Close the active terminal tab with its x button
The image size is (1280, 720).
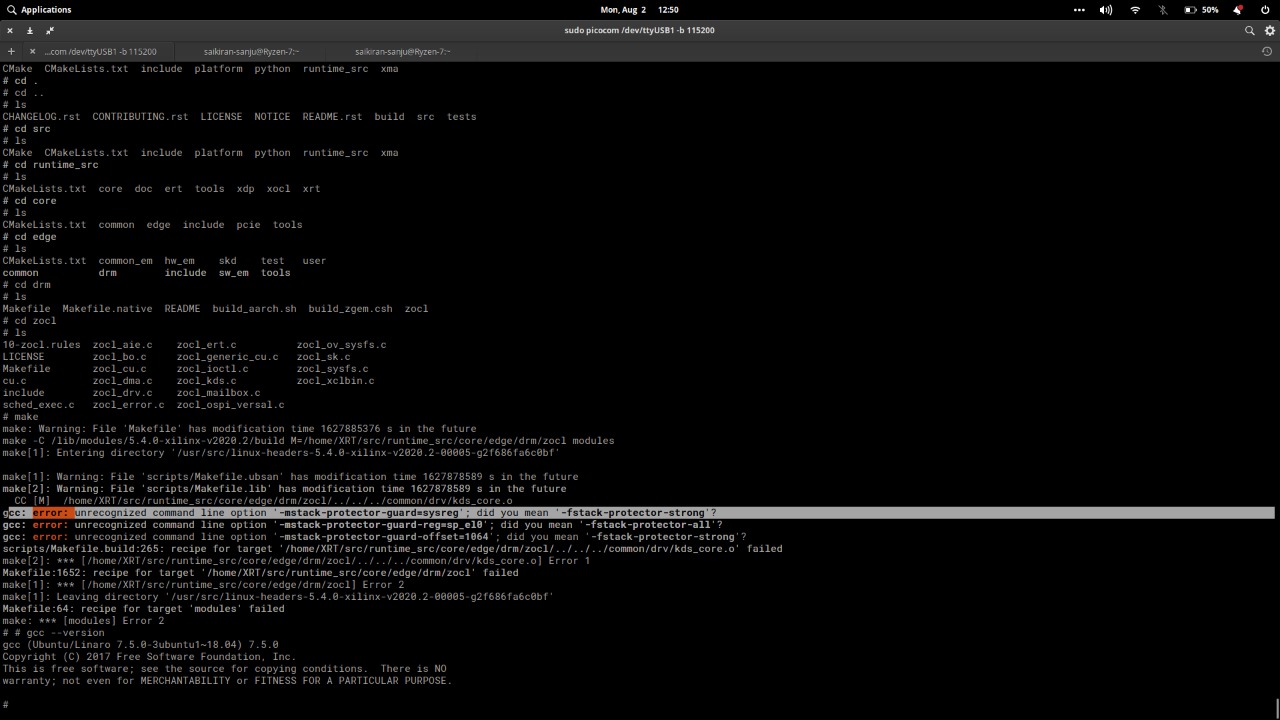[33, 52]
